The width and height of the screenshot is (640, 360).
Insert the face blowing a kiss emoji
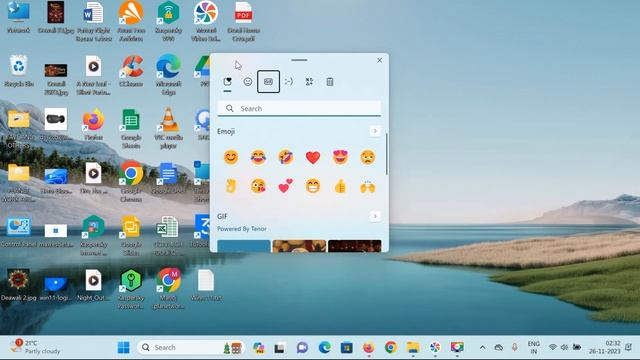coord(258,186)
